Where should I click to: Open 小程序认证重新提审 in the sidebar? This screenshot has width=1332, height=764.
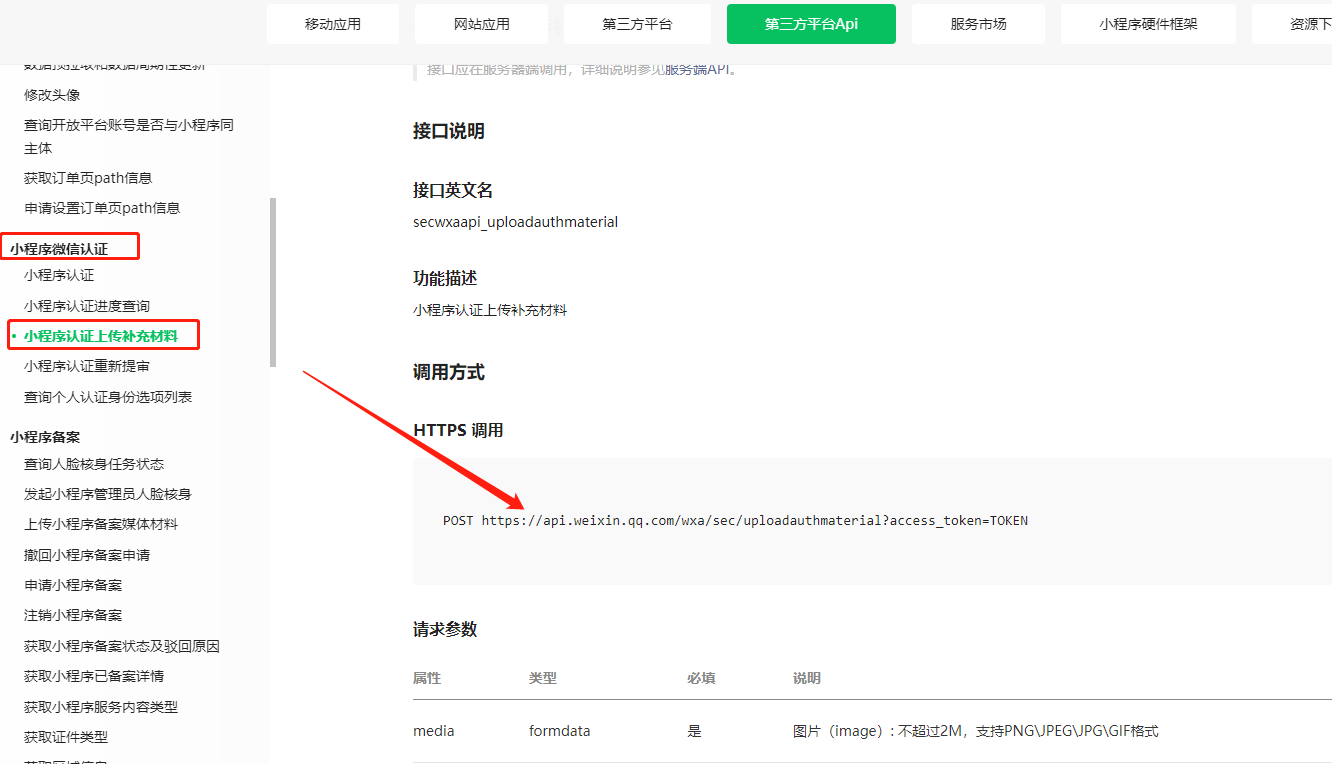pyautogui.click(x=87, y=367)
